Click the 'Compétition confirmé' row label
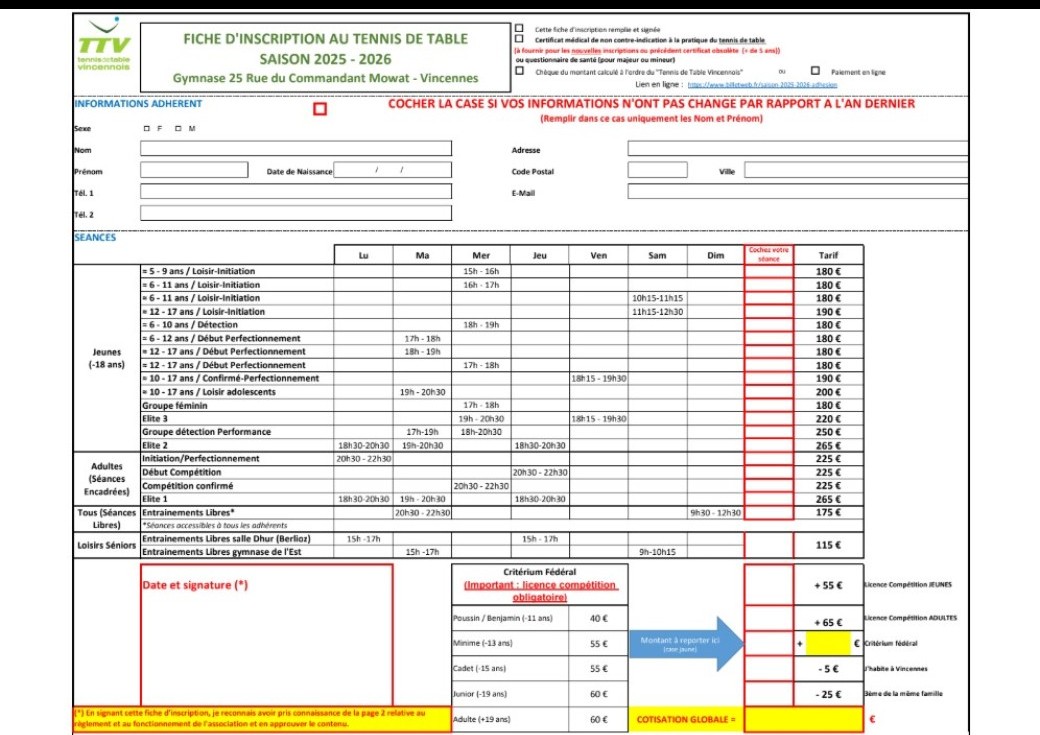 point(188,486)
